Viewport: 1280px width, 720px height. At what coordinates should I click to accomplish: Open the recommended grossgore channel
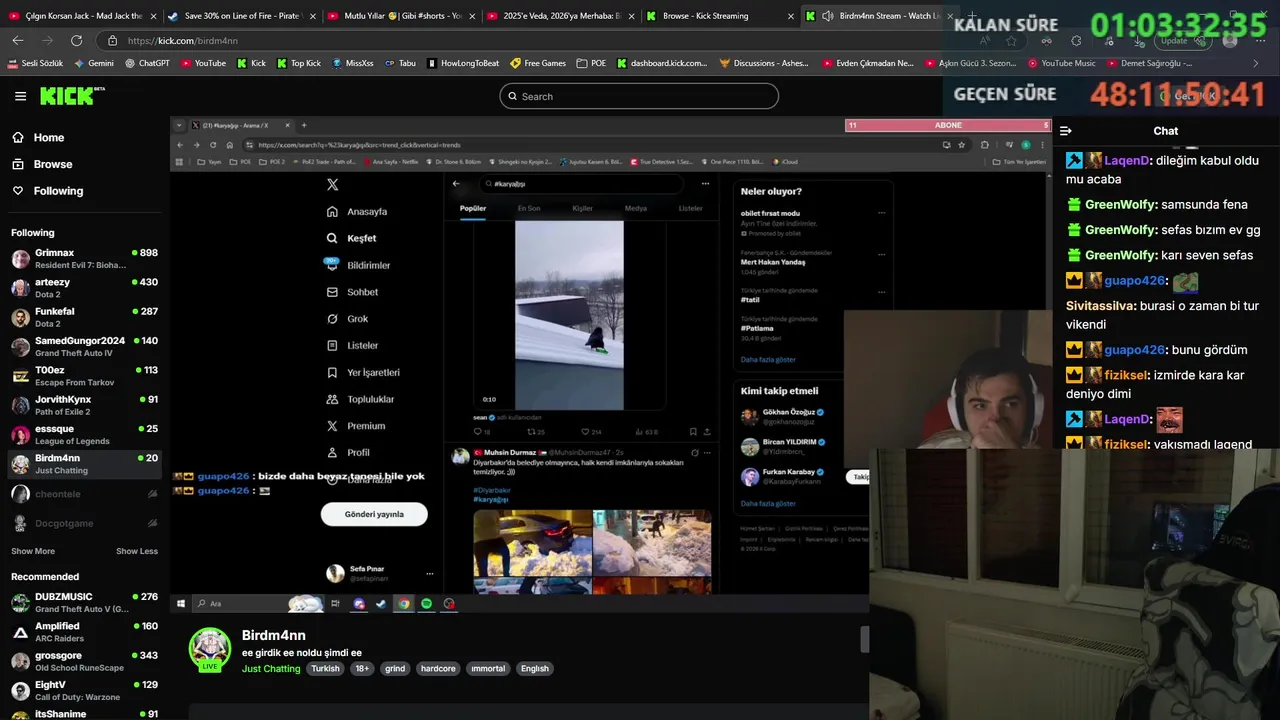(84, 662)
